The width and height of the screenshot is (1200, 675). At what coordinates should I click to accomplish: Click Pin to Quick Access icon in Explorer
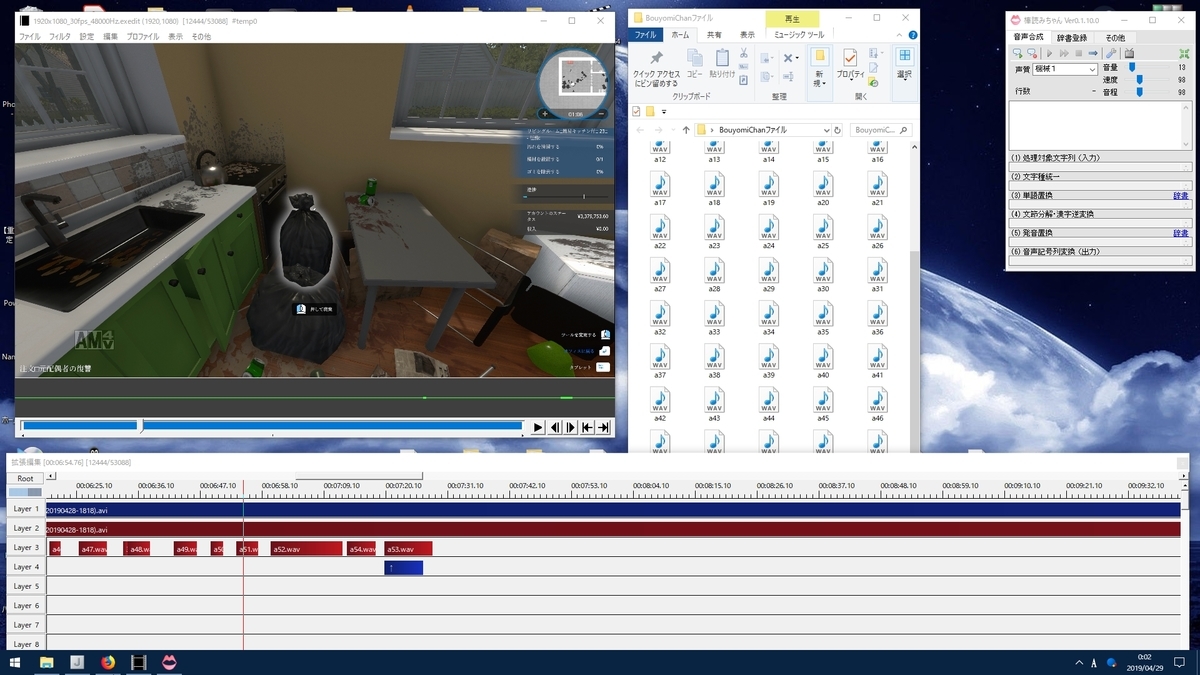[x=656, y=58]
